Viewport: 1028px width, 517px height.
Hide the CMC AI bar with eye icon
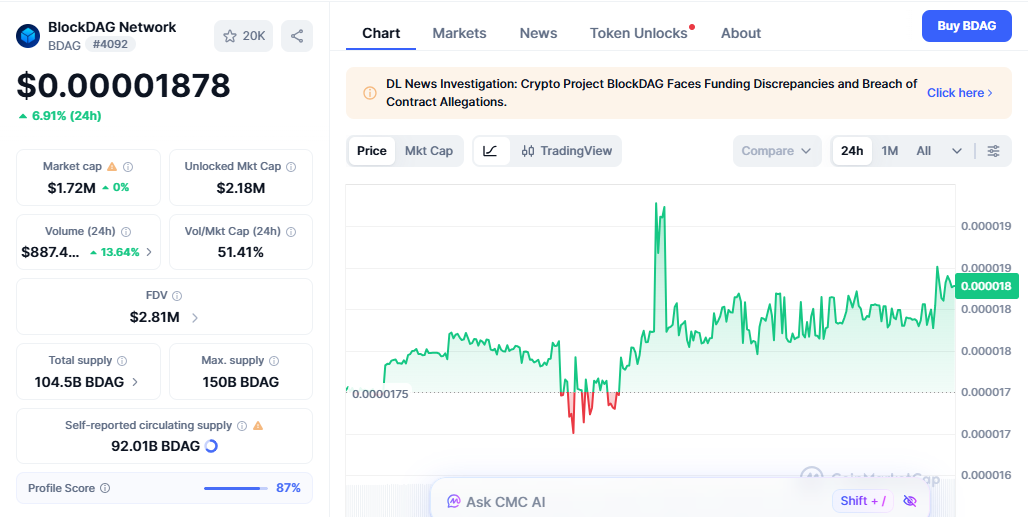pyautogui.click(x=909, y=501)
